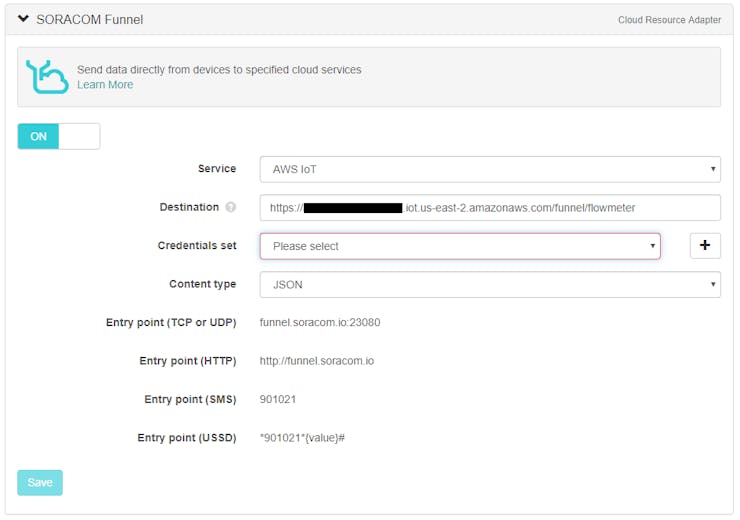740x520 pixels.
Task: Click the Cloud Resource Adapter label
Action: tap(669, 20)
